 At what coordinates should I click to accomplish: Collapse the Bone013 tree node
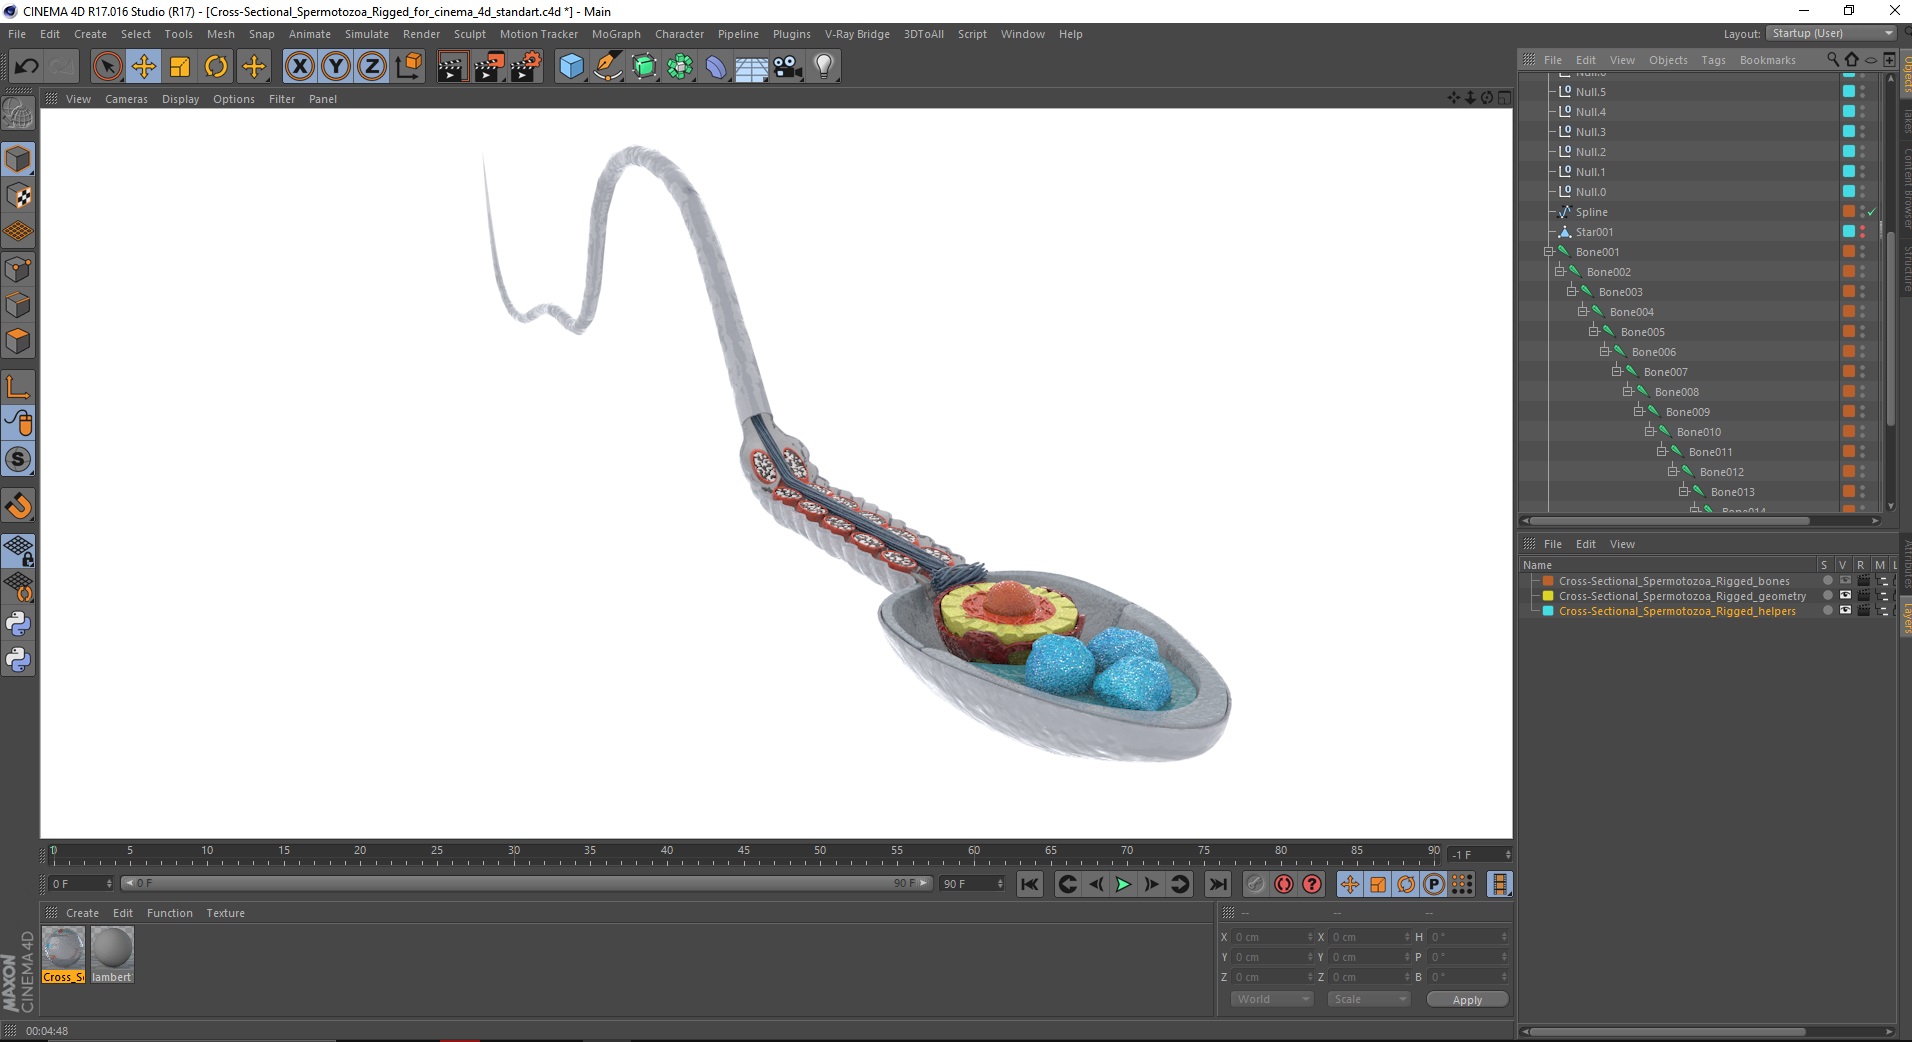[1683, 492]
